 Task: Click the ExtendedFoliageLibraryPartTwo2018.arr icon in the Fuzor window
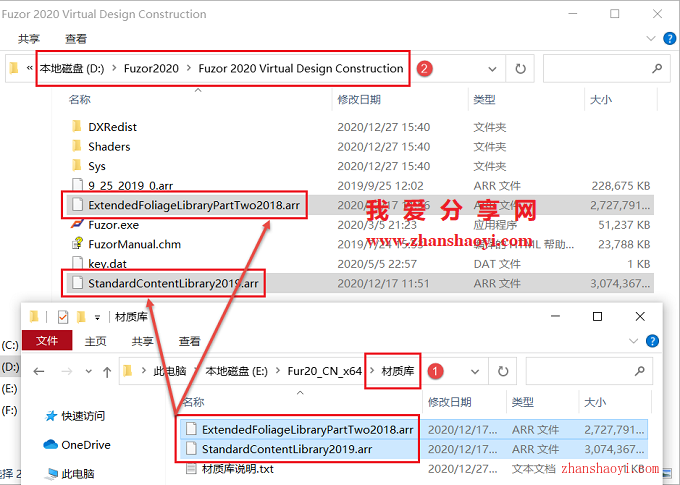(x=77, y=204)
